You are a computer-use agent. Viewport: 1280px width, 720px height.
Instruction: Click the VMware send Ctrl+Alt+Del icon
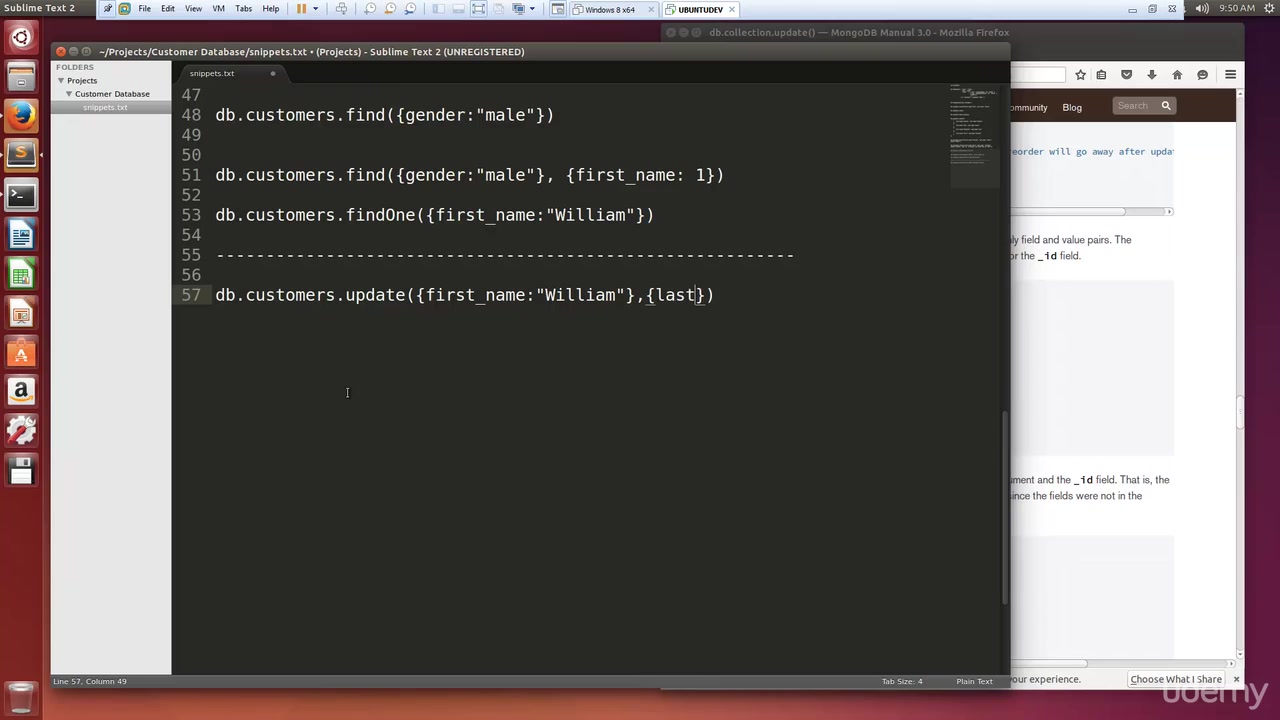tap(341, 9)
